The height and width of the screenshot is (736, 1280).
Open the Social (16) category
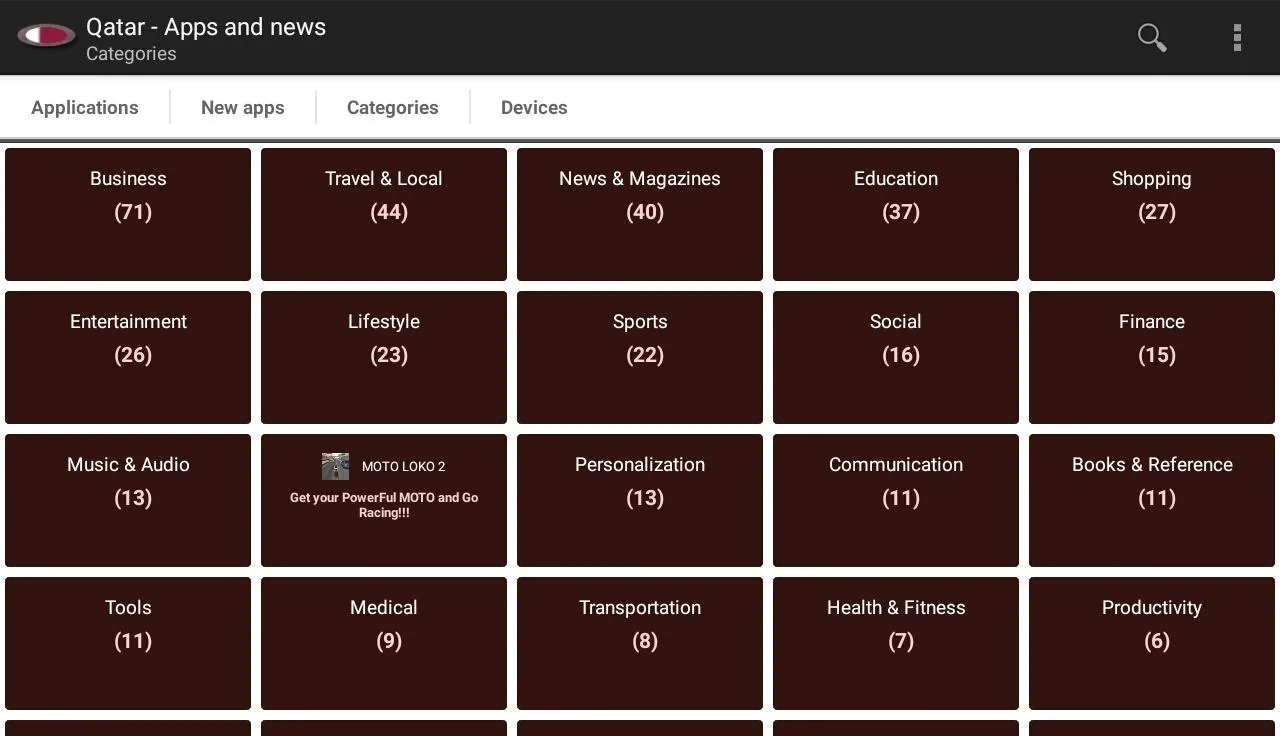click(896, 357)
